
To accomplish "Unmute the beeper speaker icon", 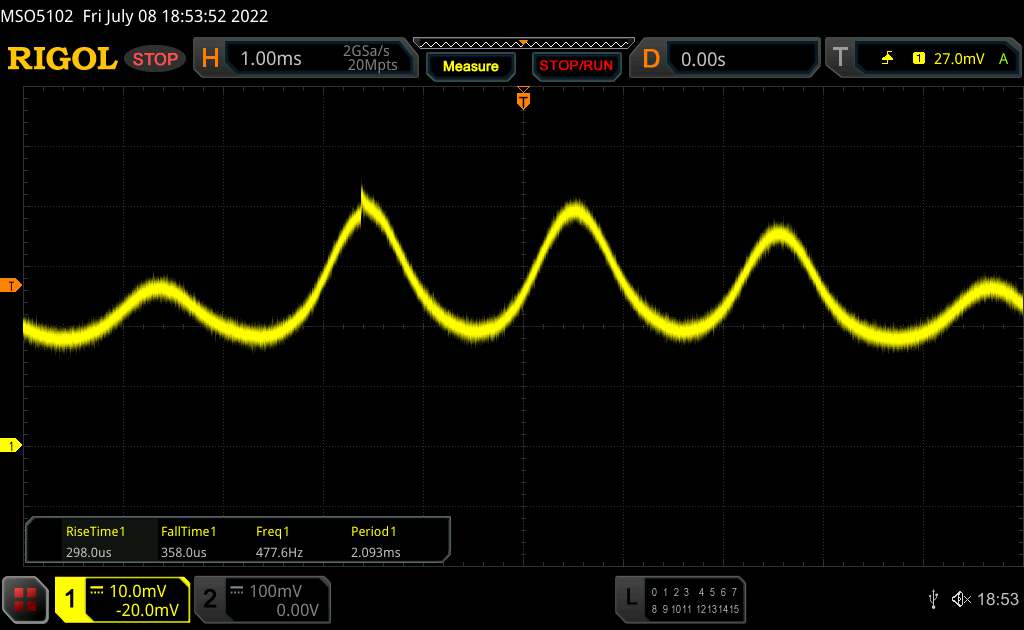I will point(961,598).
